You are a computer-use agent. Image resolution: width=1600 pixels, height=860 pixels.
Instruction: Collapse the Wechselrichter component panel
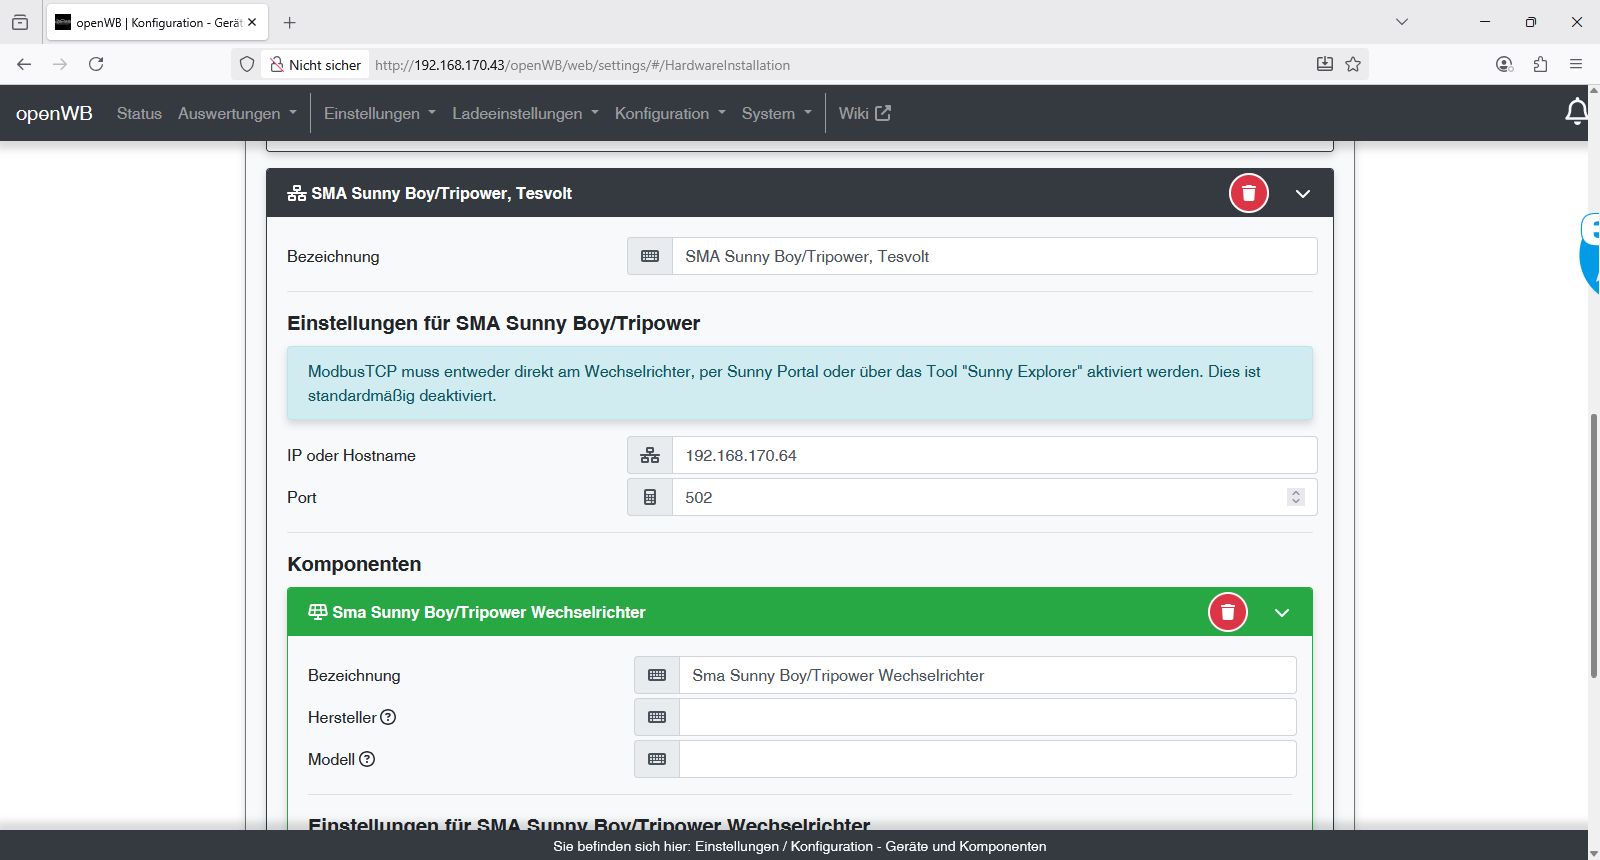pyautogui.click(x=1281, y=613)
